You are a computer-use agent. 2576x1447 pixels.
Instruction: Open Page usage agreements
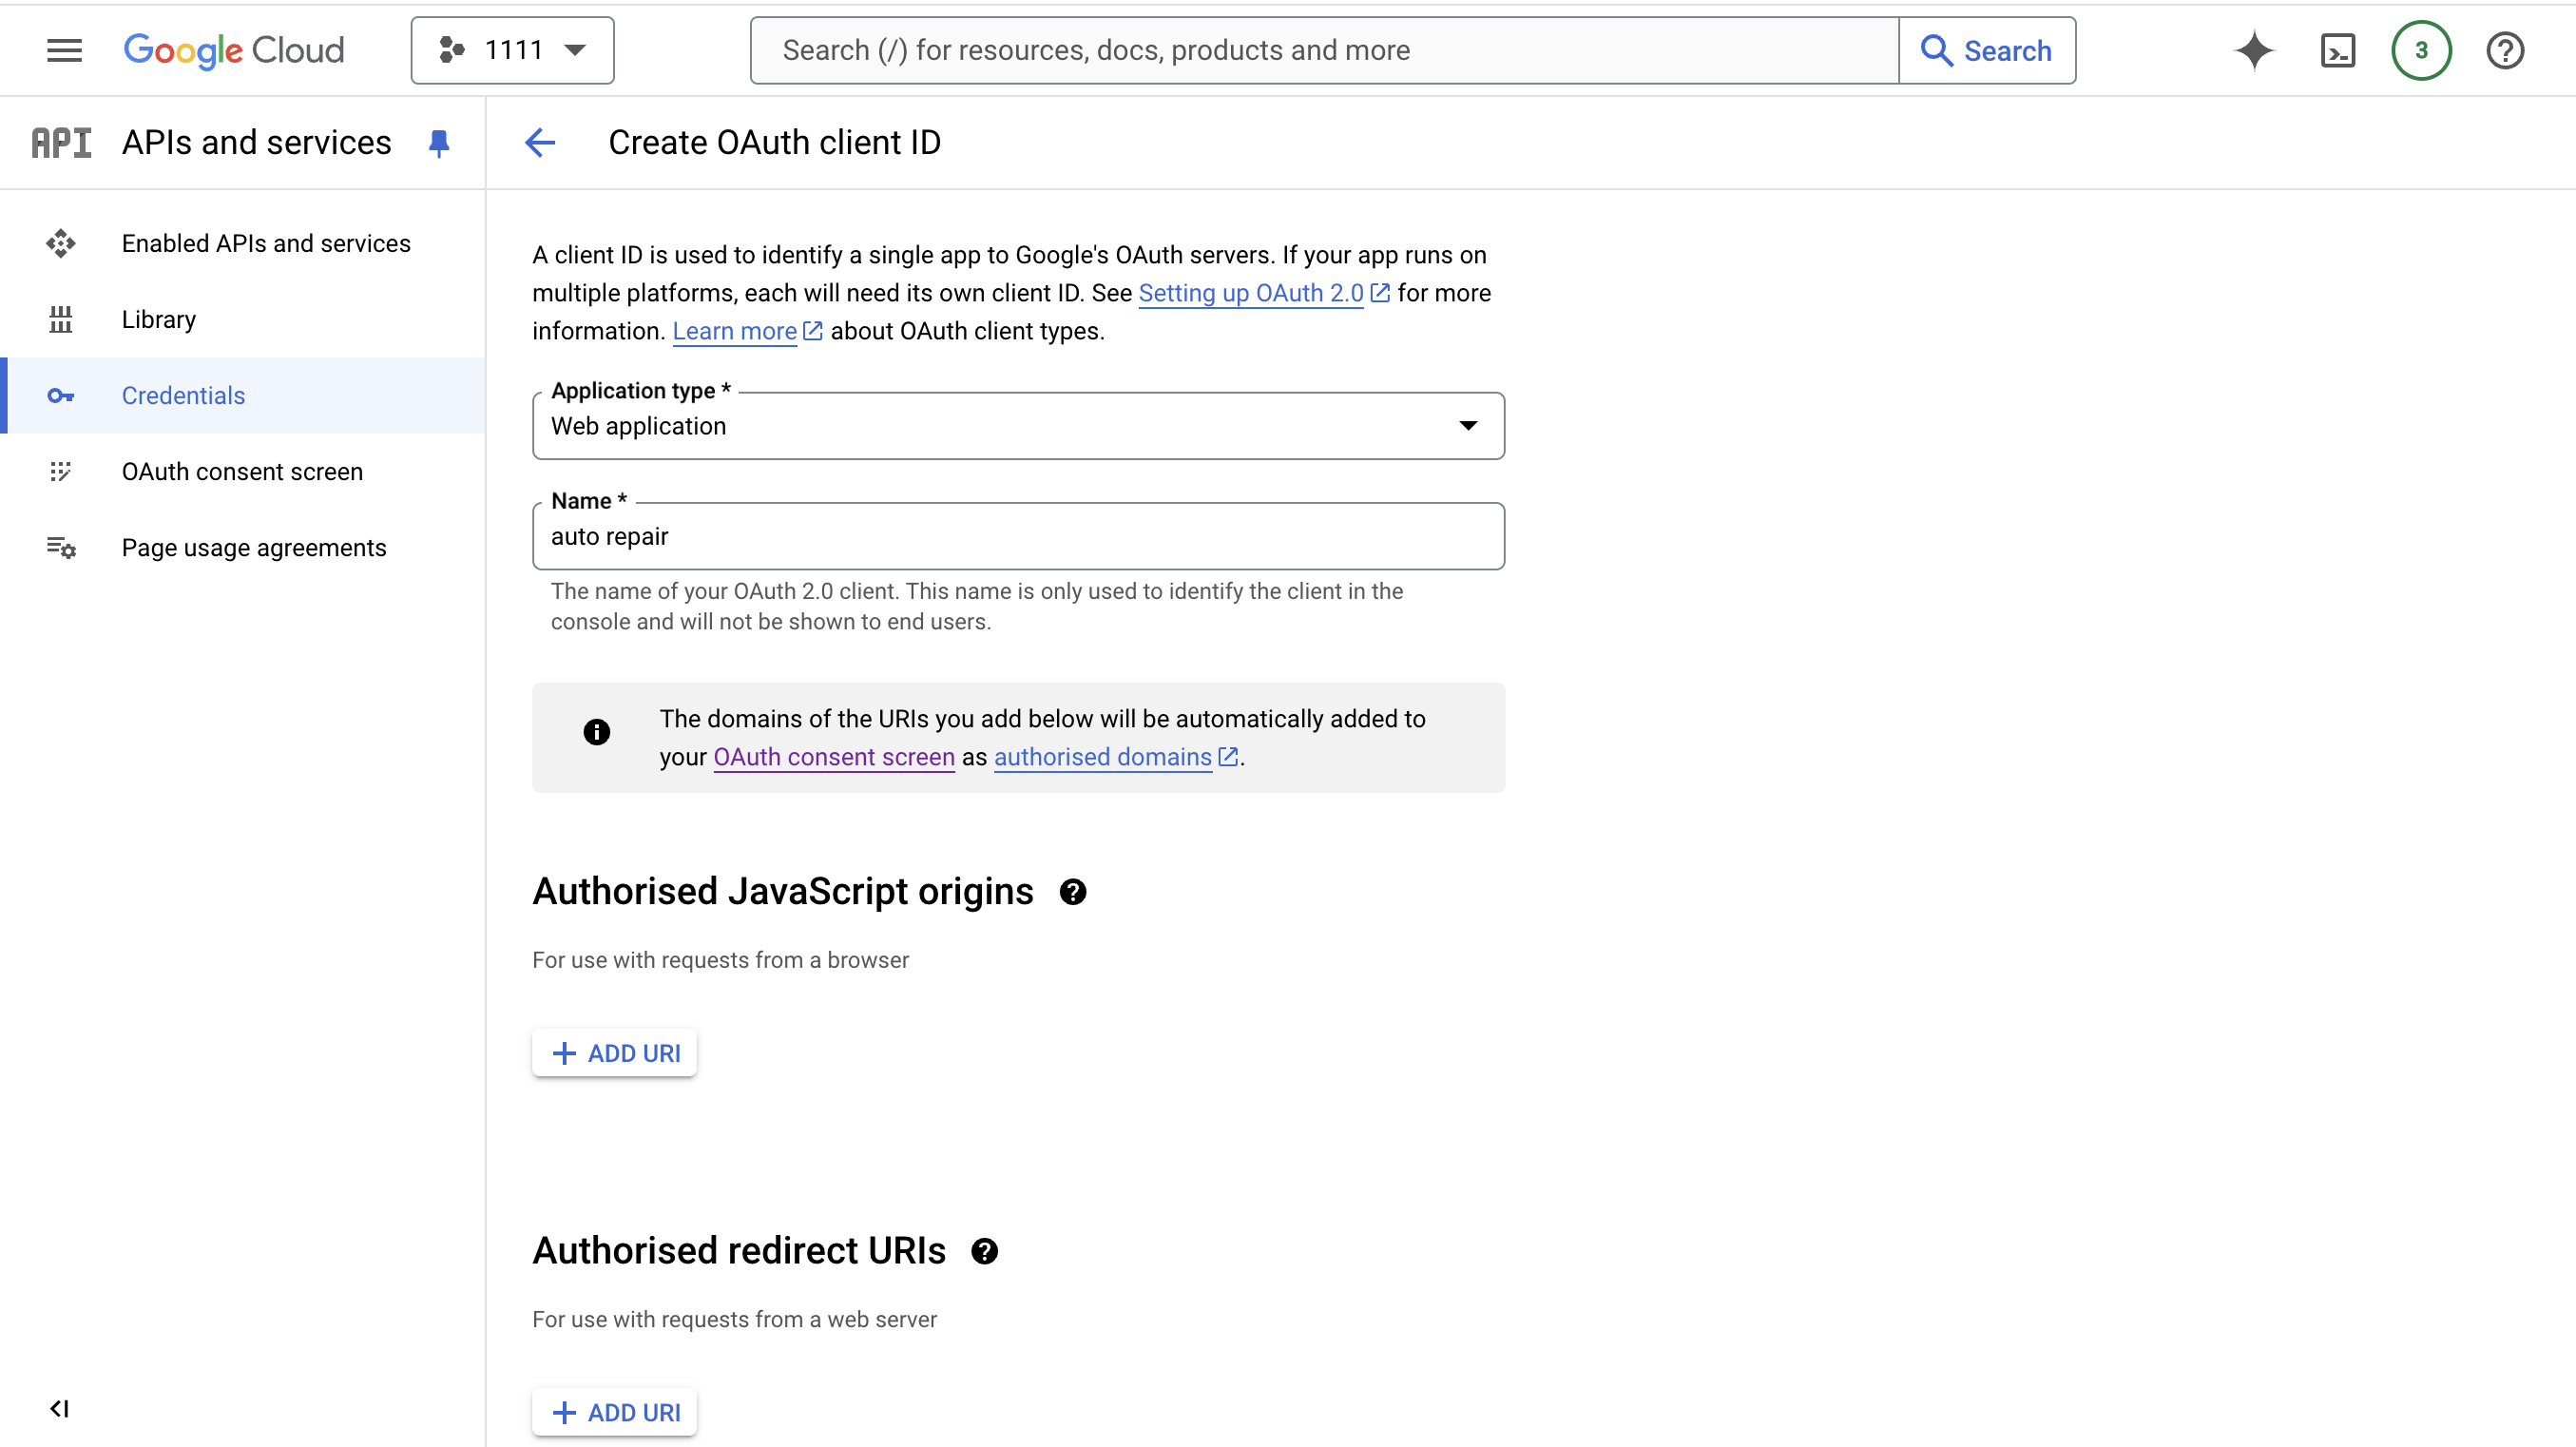[x=244, y=547]
